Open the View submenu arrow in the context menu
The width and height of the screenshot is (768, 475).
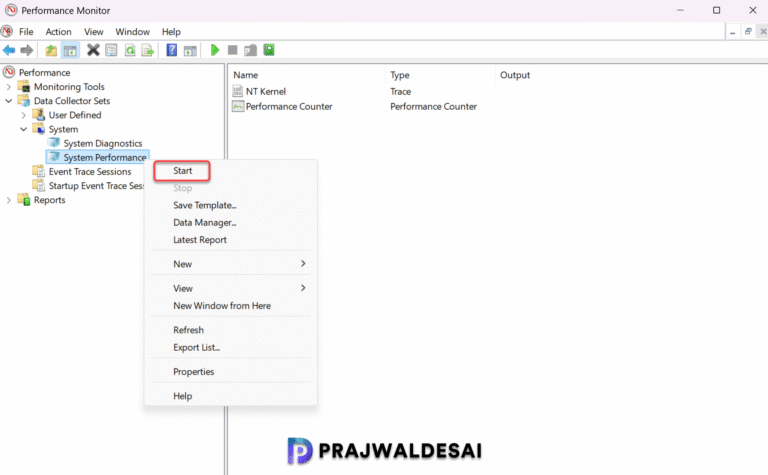pyautogui.click(x=303, y=288)
